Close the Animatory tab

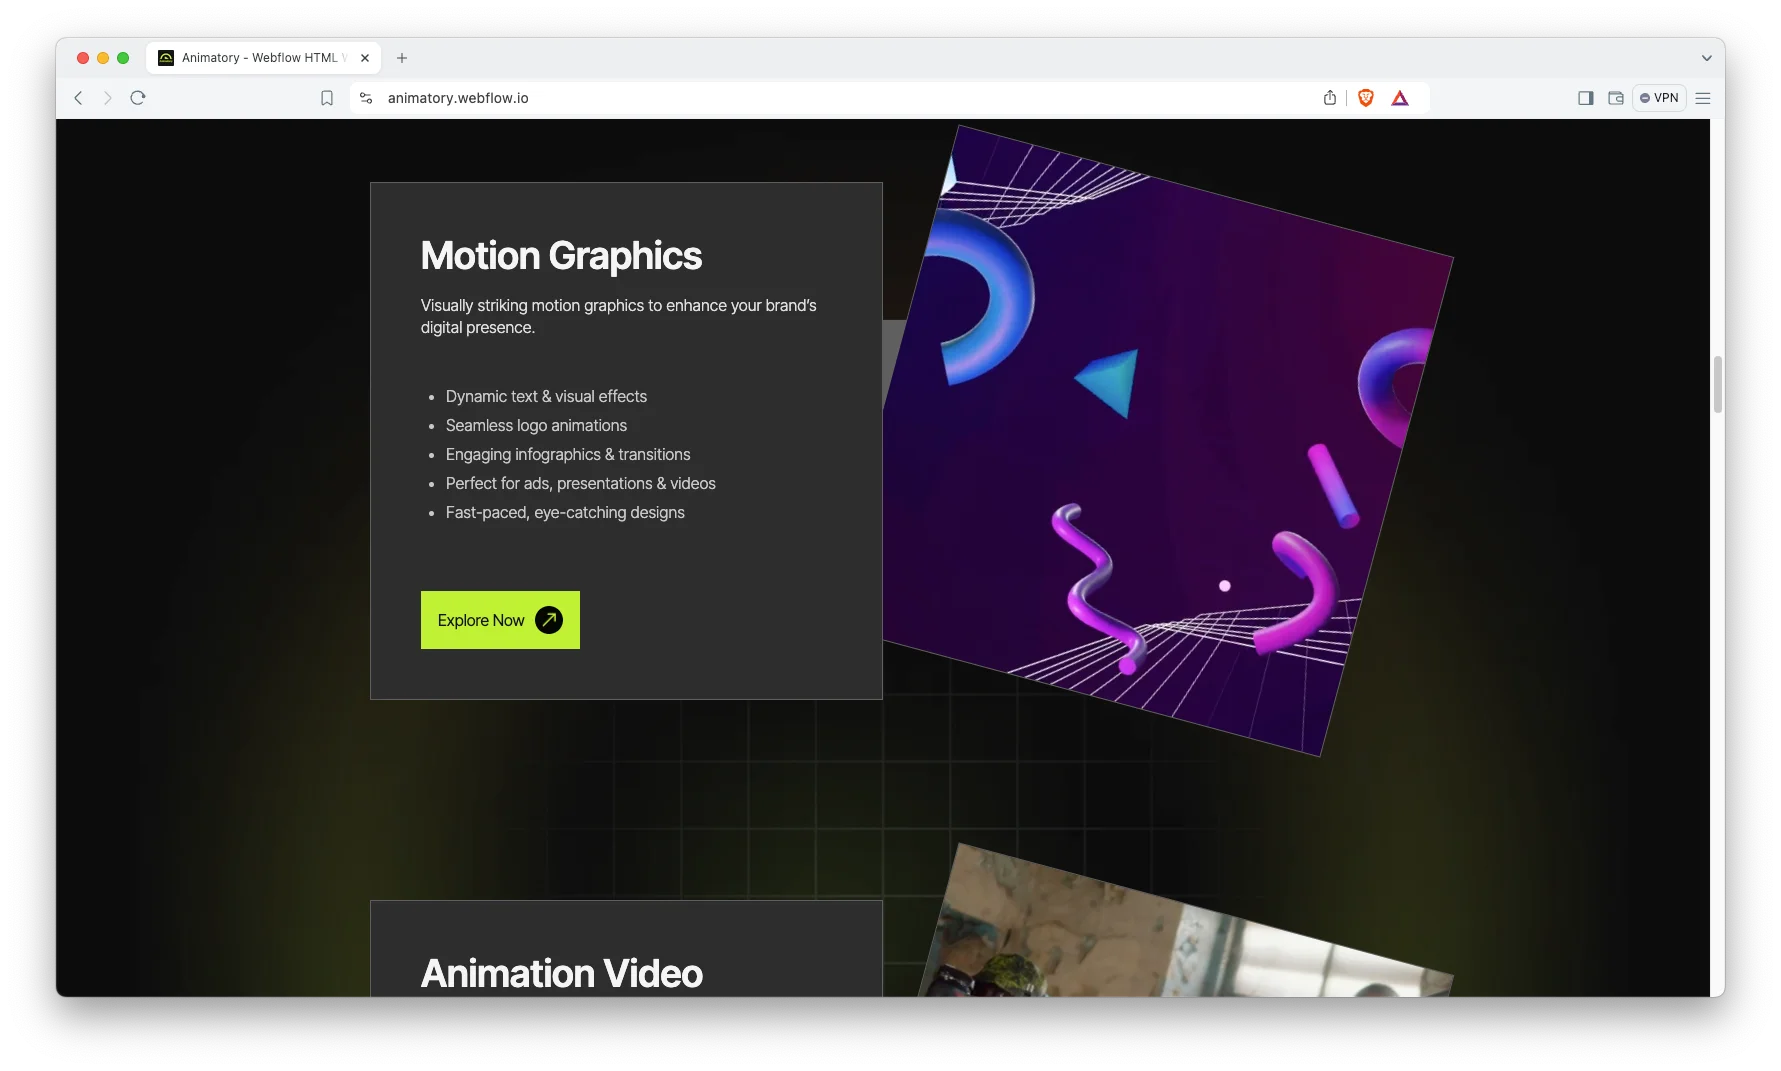(x=365, y=58)
